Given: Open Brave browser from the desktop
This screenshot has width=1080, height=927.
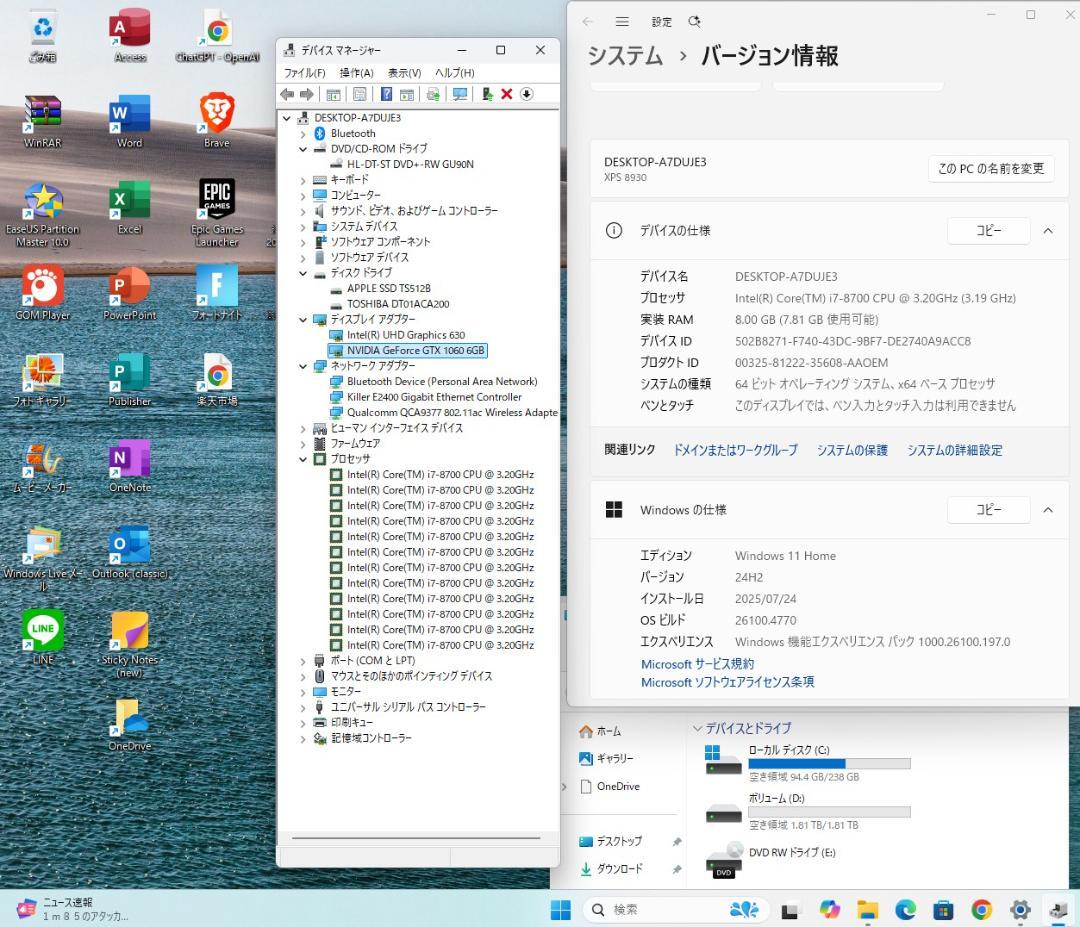Looking at the screenshot, I should point(216,113).
